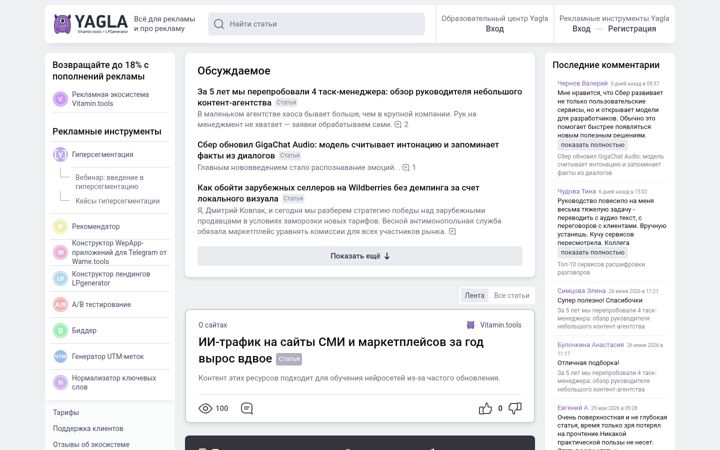
Task: Open the ИИ-трафик на сайты СМИ article title
Action: (x=341, y=350)
